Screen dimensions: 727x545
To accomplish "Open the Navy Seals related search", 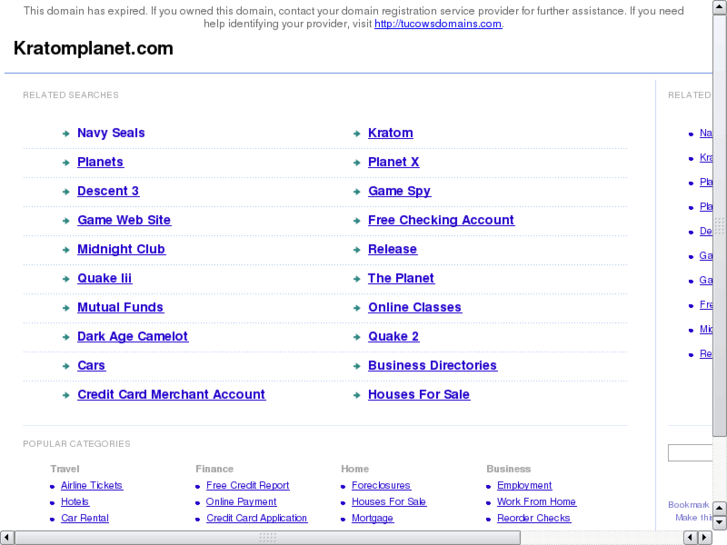I will (x=111, y=133).
